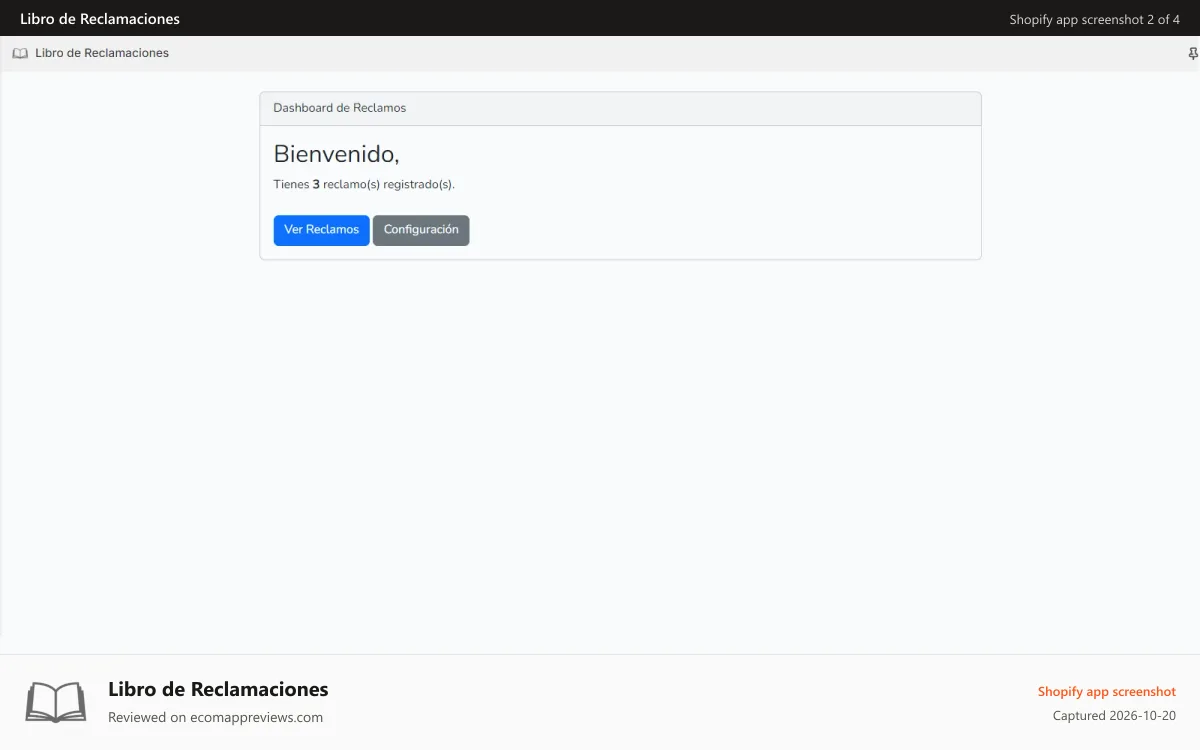Click the orange Shopify app screenshot label

pyautogui.click(x=1106, y=692)
